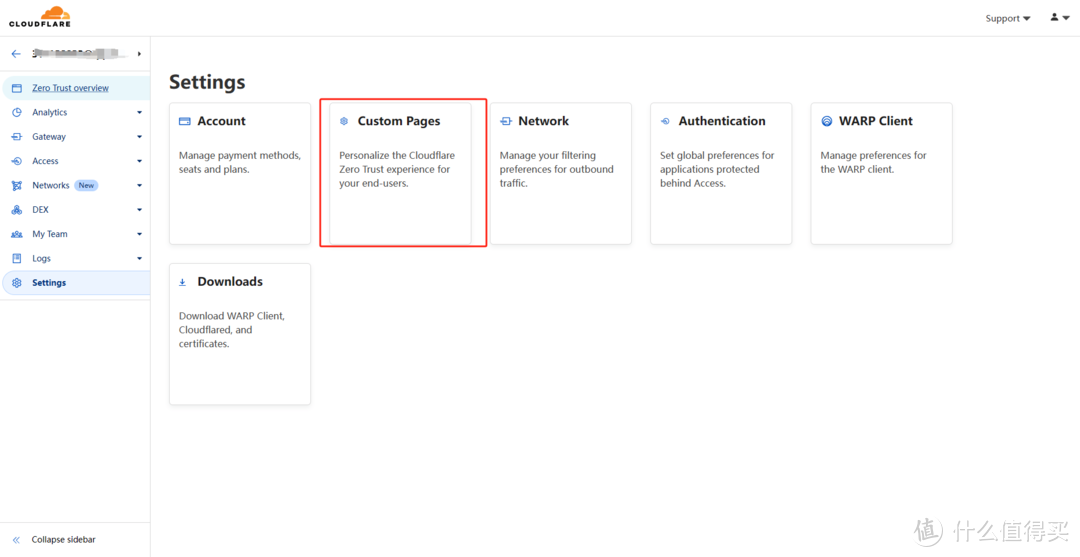Open the Account settings card title
1080x557 pixels.
(x=222, y=121)
